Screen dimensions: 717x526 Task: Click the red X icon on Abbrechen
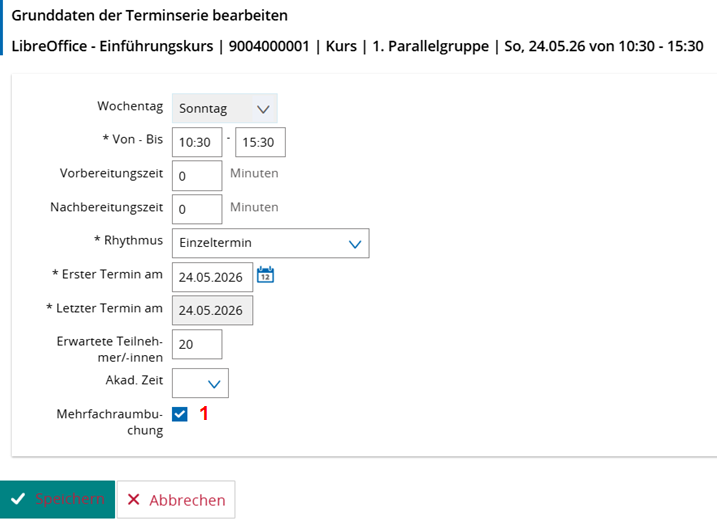(x=134, y=499)
